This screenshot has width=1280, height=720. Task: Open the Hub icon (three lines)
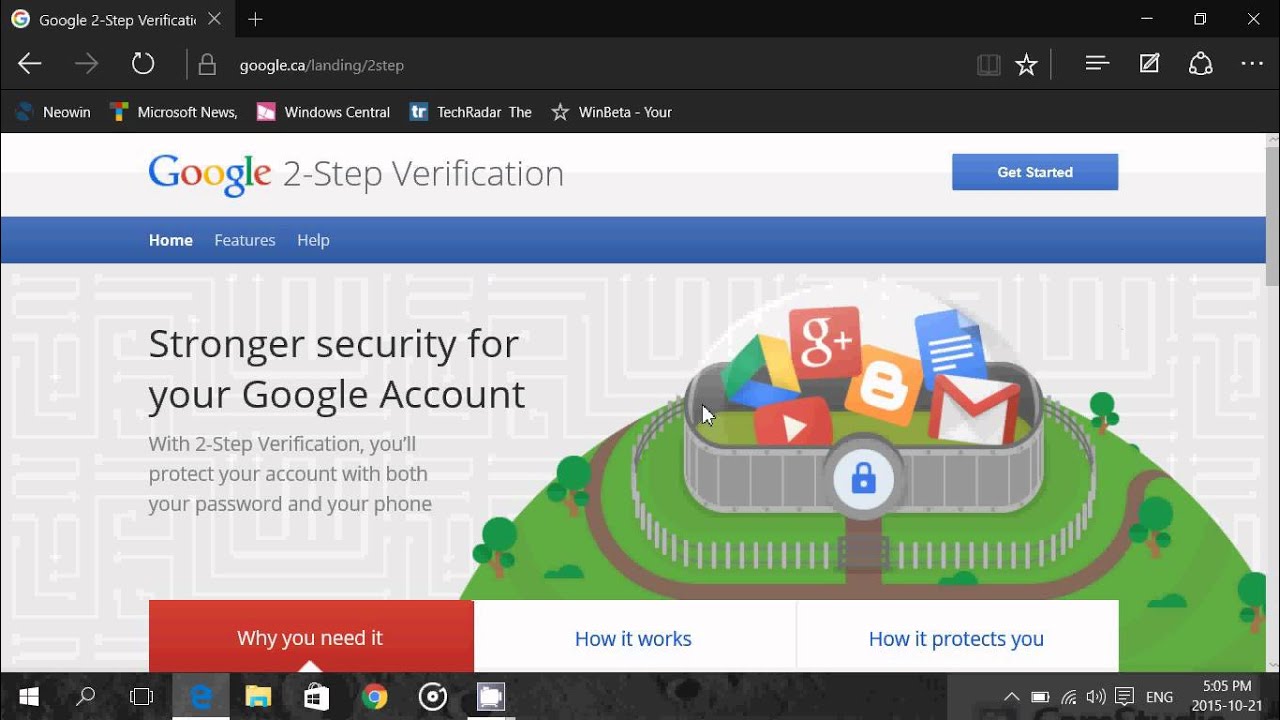pyautogui.click(x=1097, y=64)
